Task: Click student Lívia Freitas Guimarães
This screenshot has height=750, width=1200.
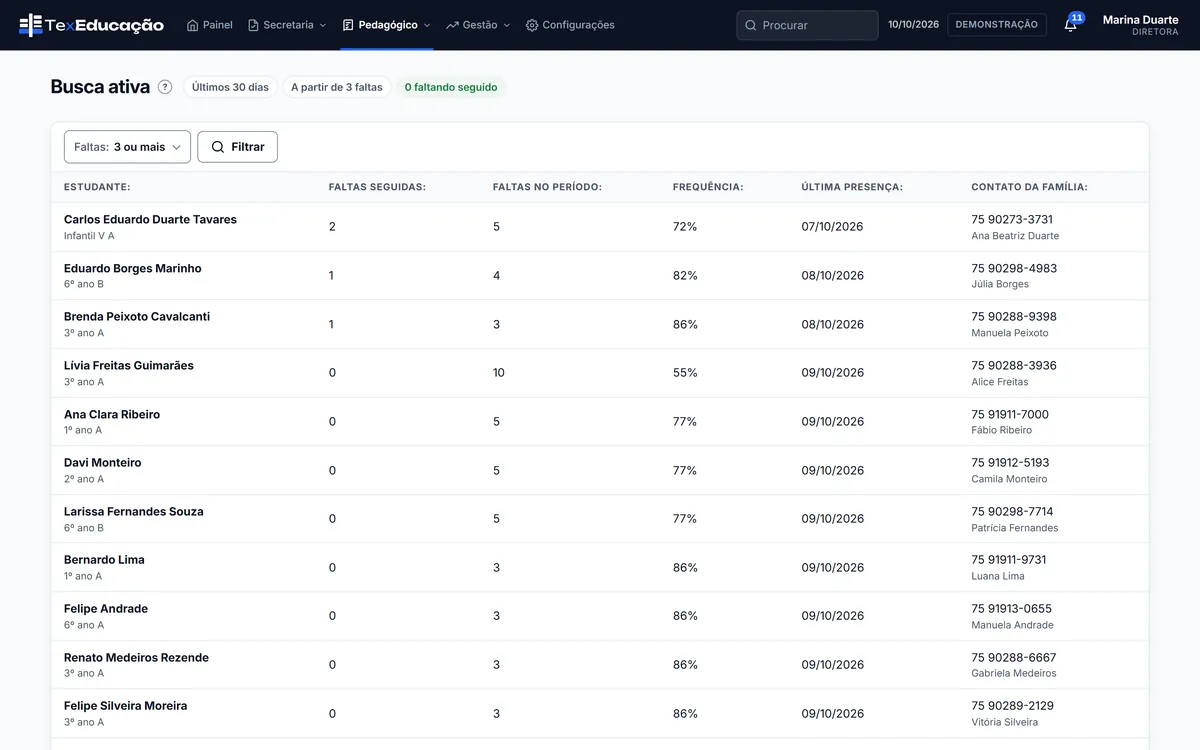Action: (129, 366)
